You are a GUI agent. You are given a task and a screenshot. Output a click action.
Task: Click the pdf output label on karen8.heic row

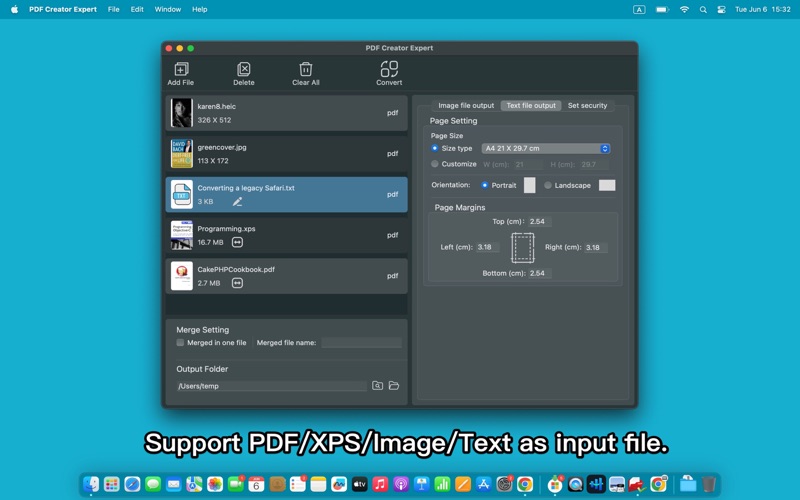pyautogui.click(x=392, y=113)
